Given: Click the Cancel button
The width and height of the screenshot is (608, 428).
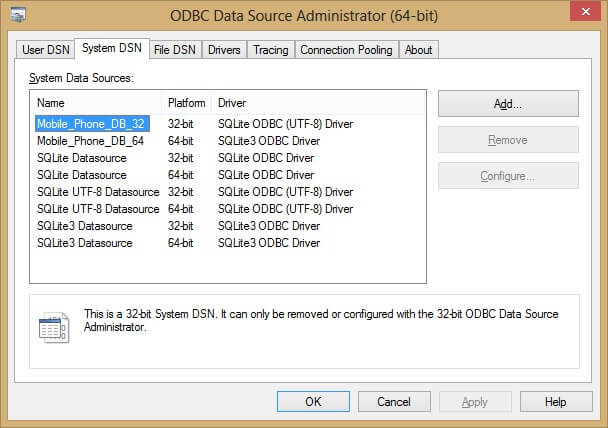Looking at the screenshot, I should (x=394, y=401).
